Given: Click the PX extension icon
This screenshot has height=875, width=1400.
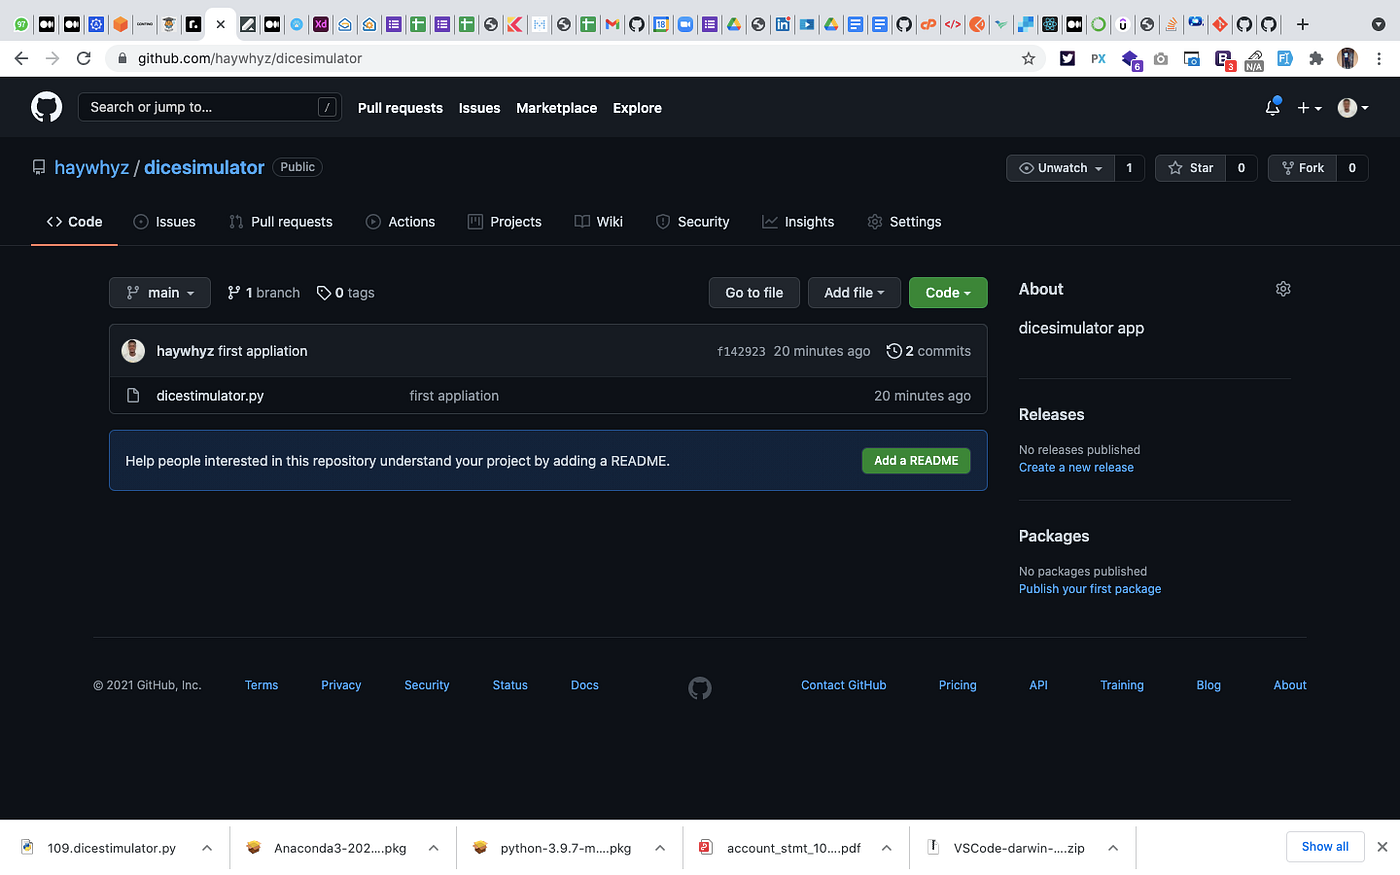Looking at the screenshot, I should [x=1098, y=58].
